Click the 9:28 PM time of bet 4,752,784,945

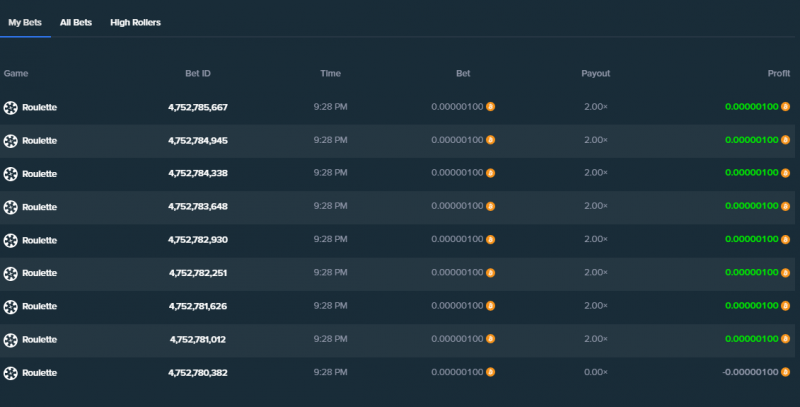click(331, 140)
